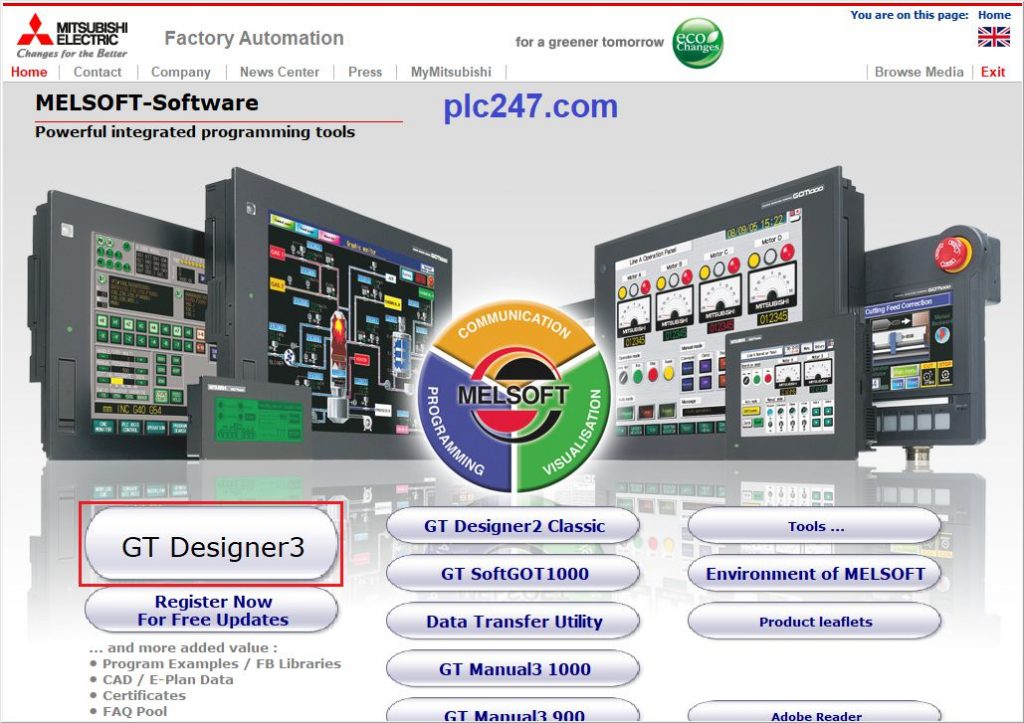Image resolution: width=1024 pixels, height=723 pixels.
Task: Click the Factory Automation title
Action: click(254, 39)
